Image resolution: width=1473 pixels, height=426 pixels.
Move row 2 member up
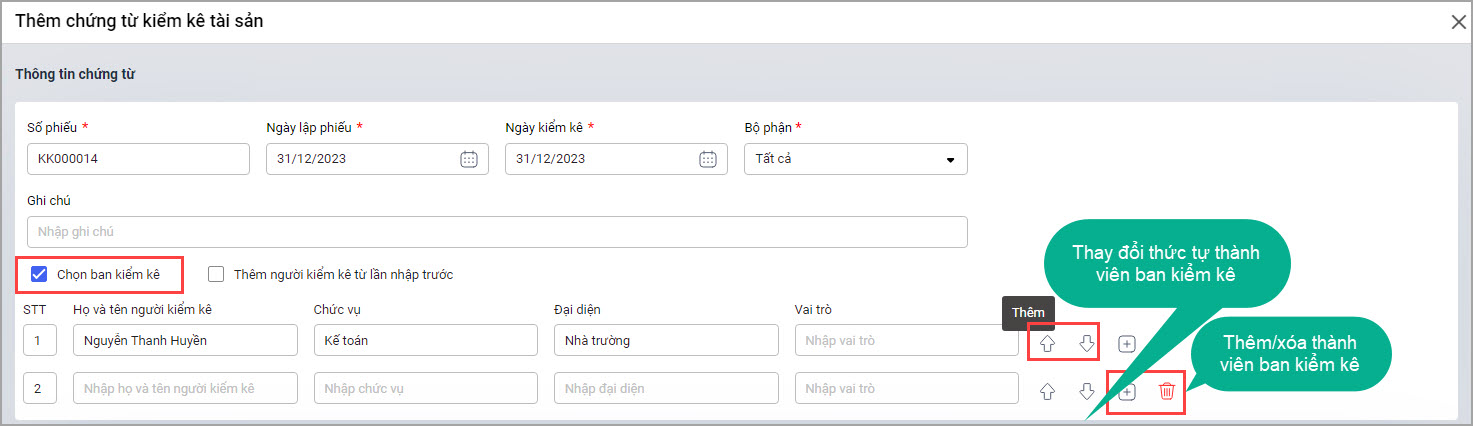tap(1047, 391)
